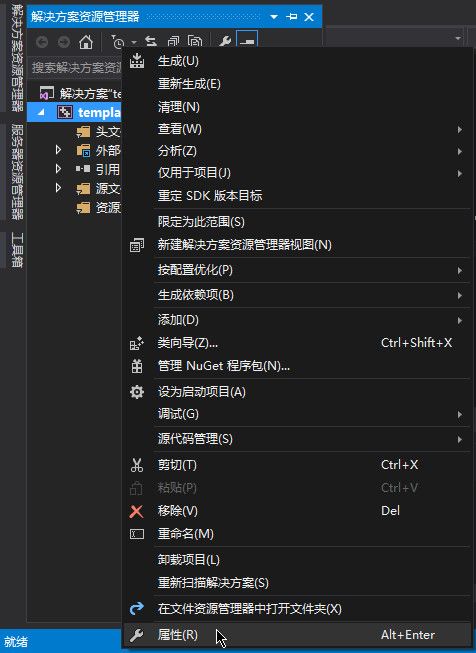Screen dimensions: 476x653
Task: Select the 资源 resource files folder
Action: (x=98, y=207)
